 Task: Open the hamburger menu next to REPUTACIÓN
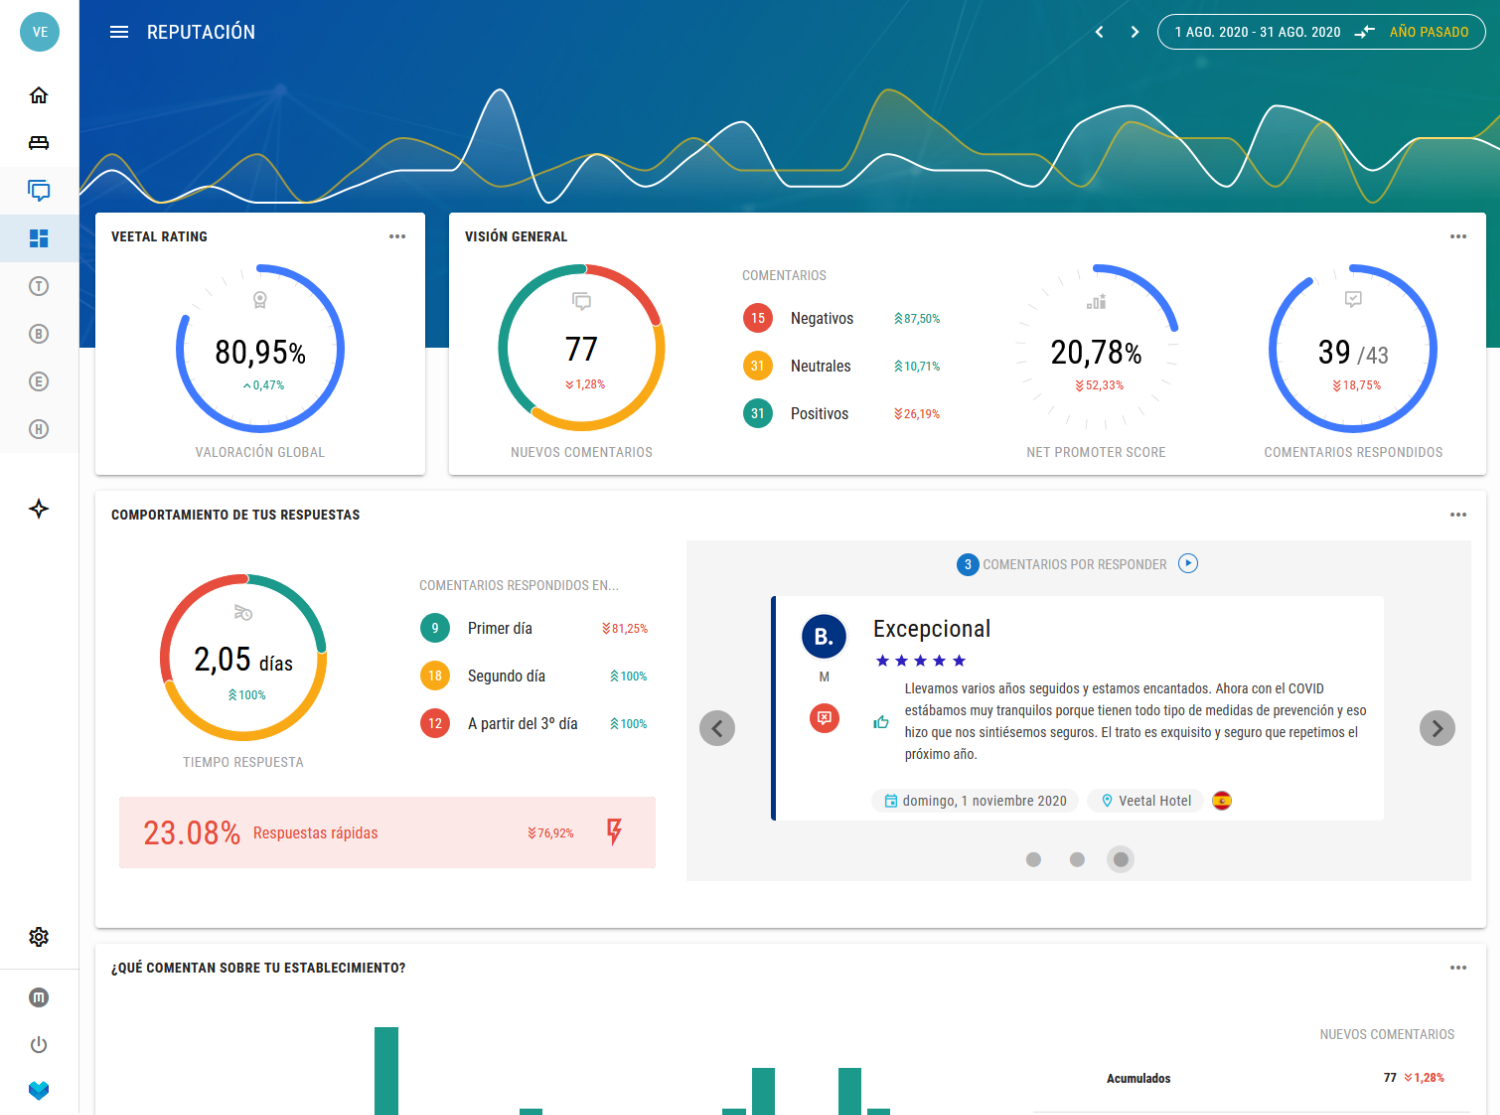coord(119,32)
